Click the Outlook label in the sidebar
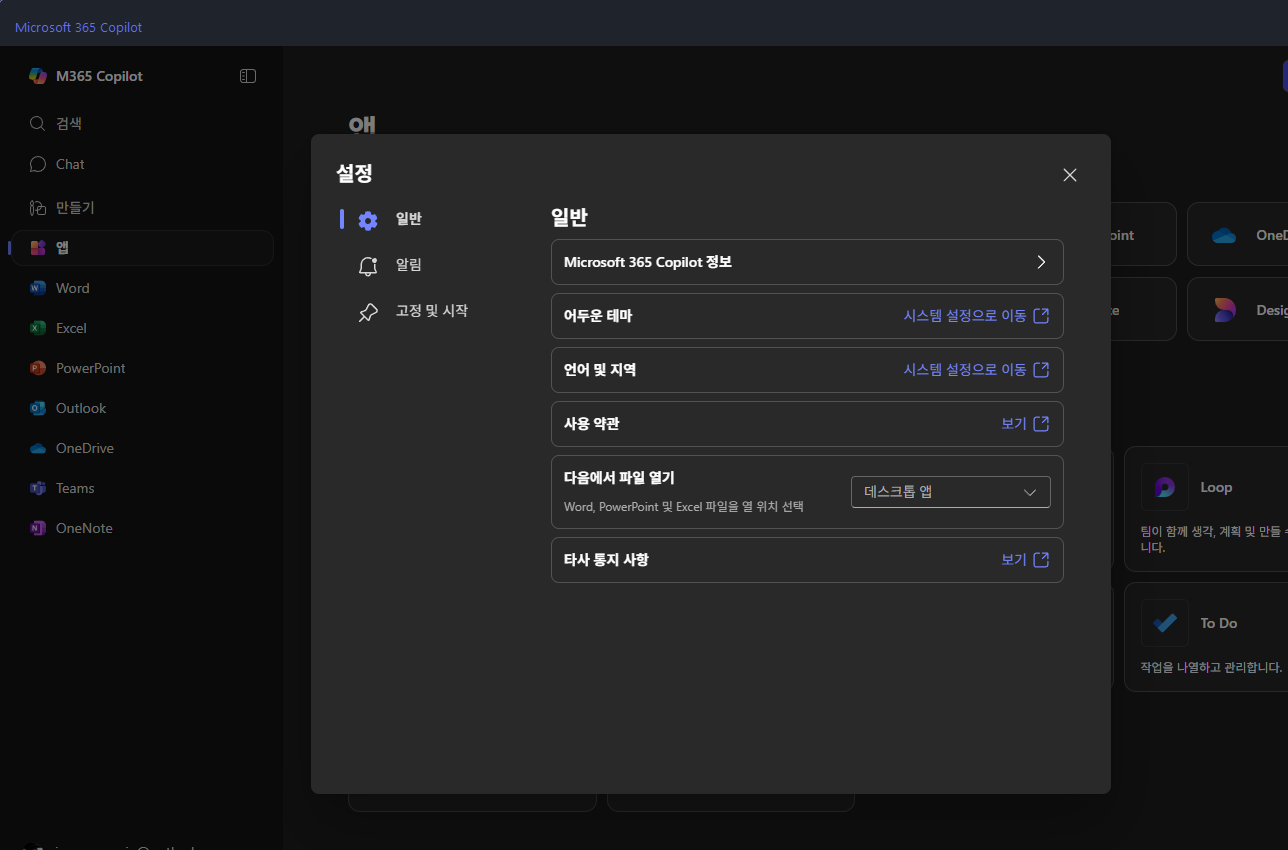 coord(81,408)
